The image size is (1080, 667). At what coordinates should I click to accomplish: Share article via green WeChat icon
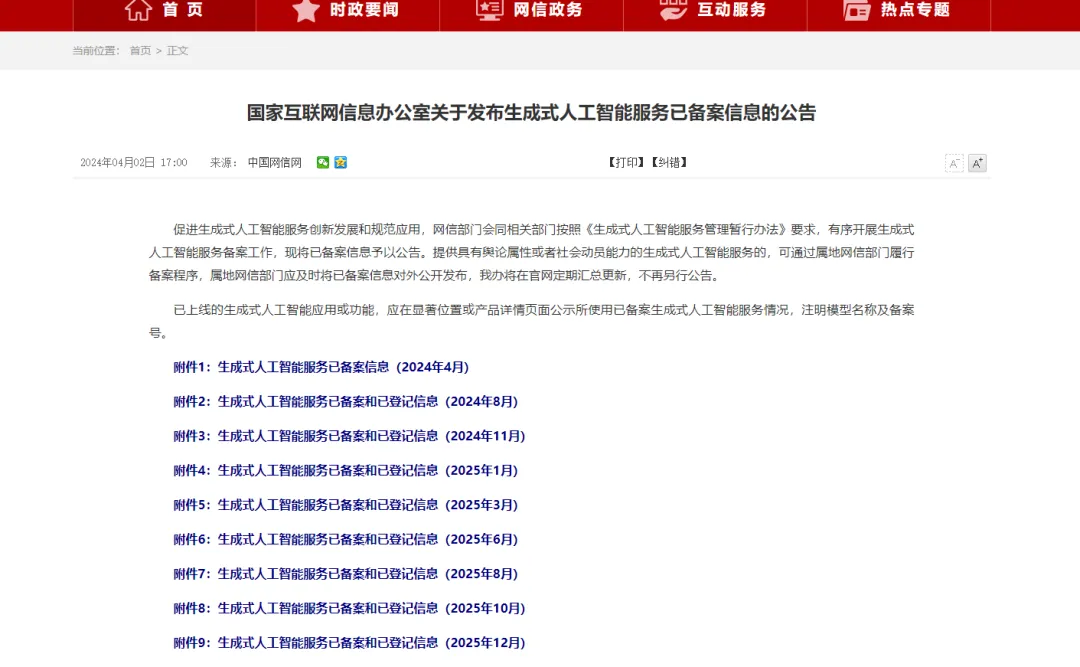322,163
